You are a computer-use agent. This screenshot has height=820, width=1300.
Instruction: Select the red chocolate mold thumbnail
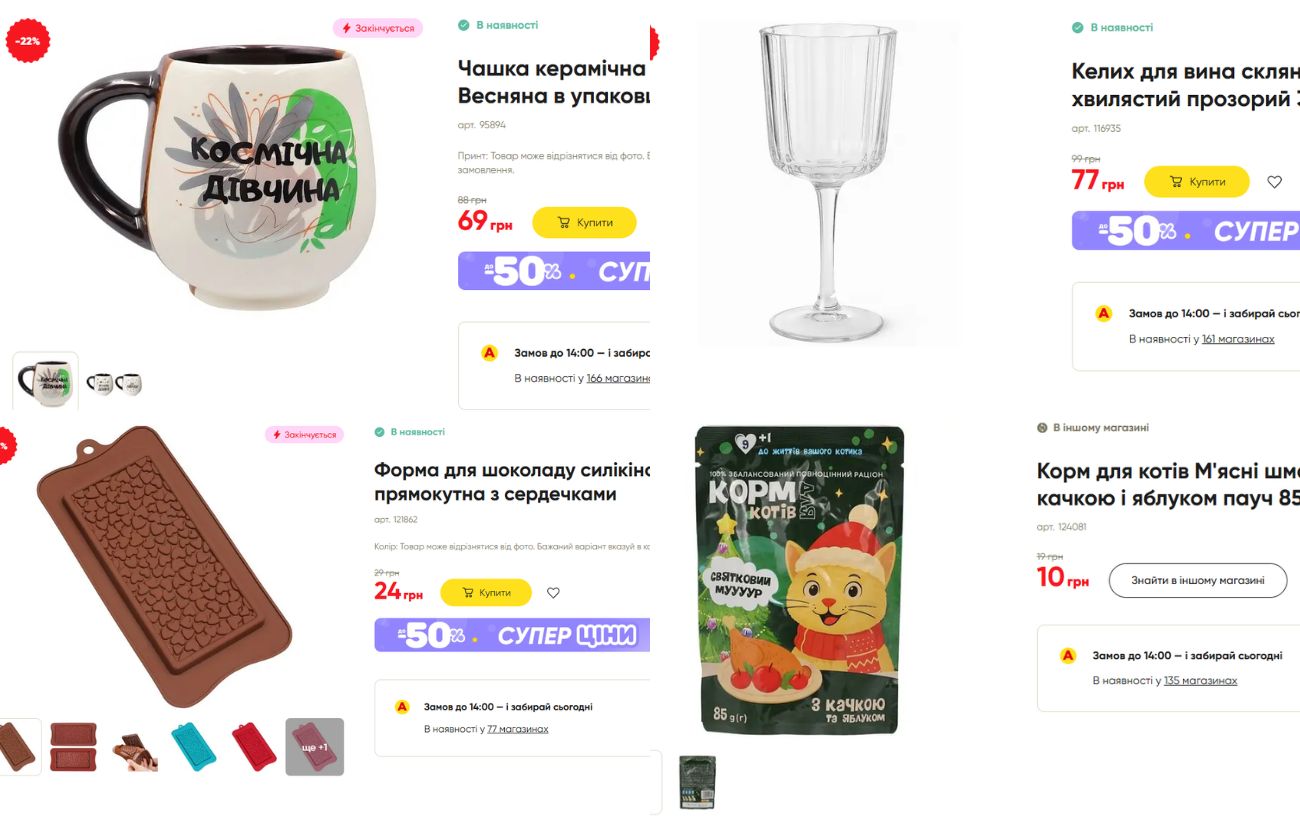pyautogui.click(x=254, y=747)
